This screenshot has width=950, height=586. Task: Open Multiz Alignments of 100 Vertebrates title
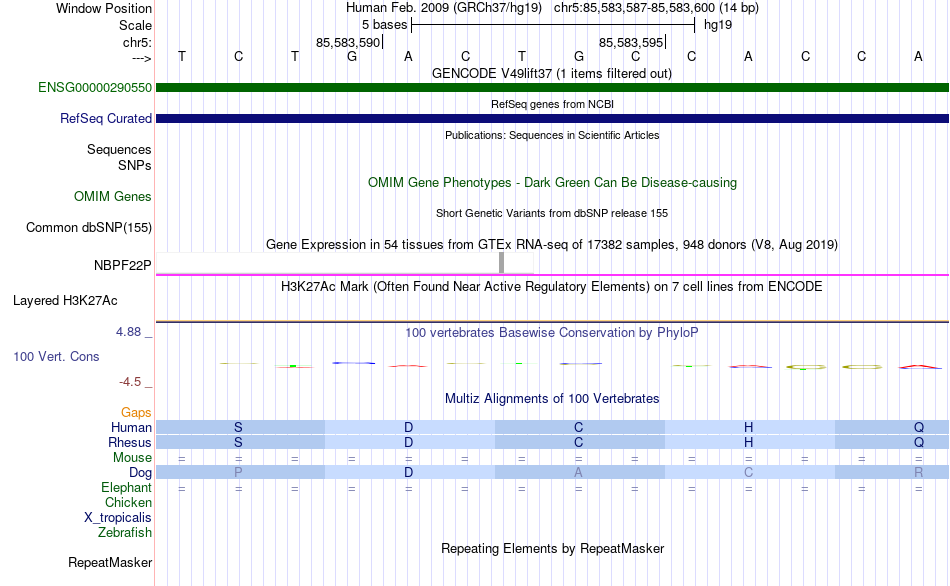click(552, 398)
